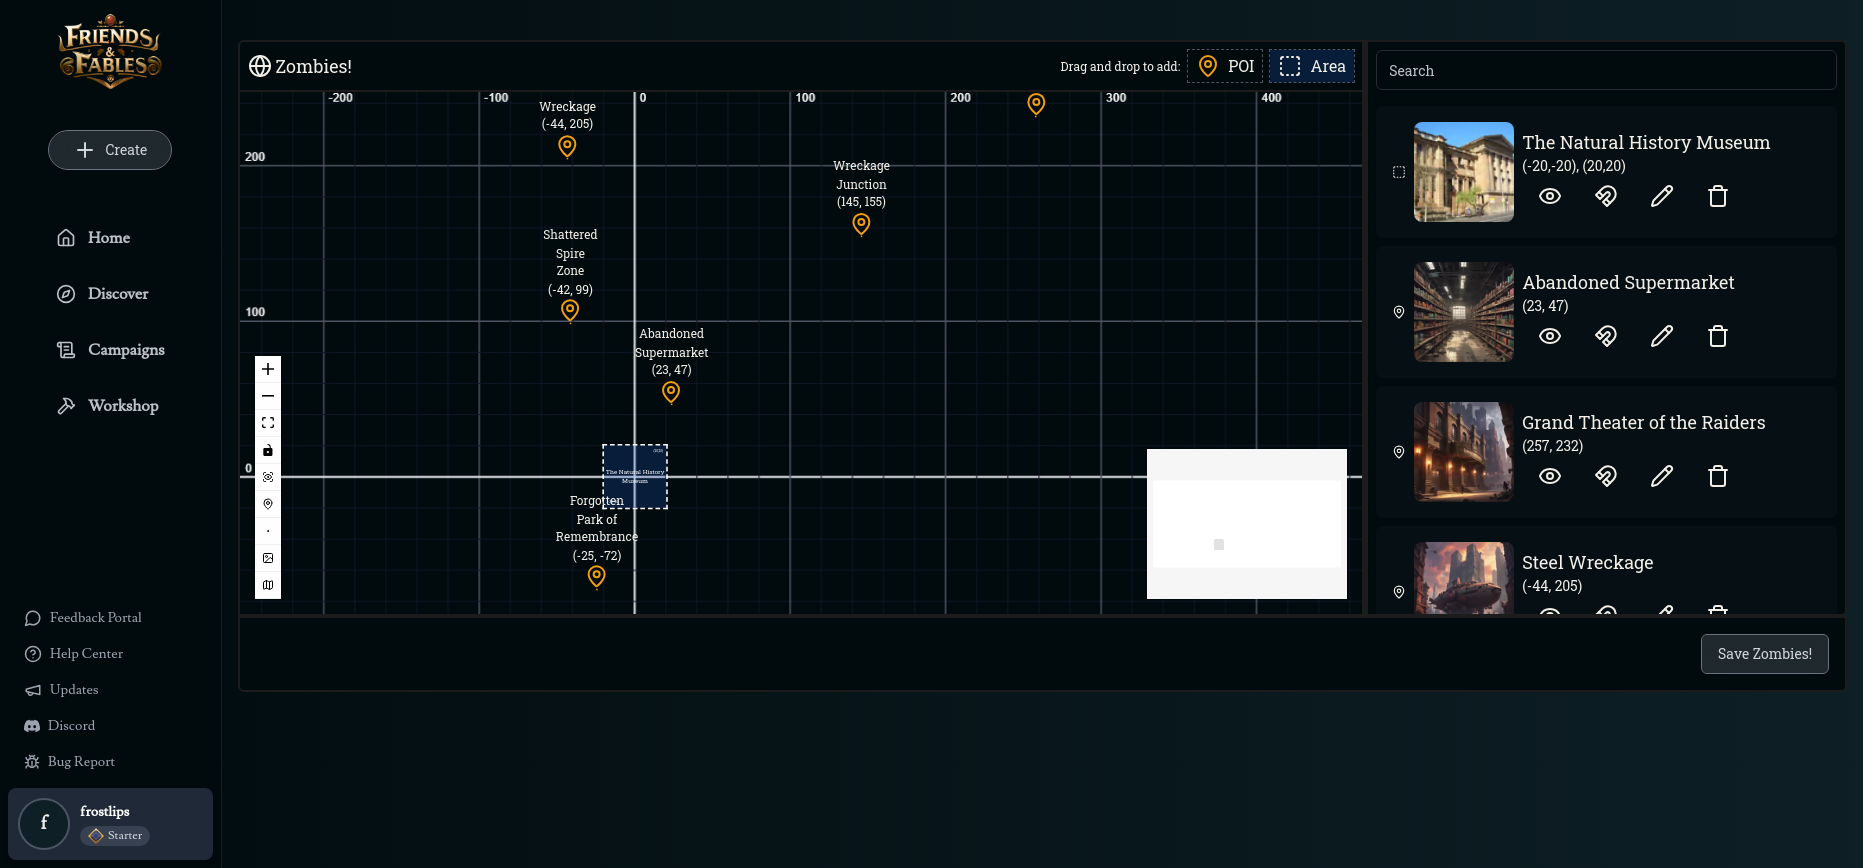Click the map image icon in toolbar
This screenshot has width=1863, height=868.
point(268,558)
